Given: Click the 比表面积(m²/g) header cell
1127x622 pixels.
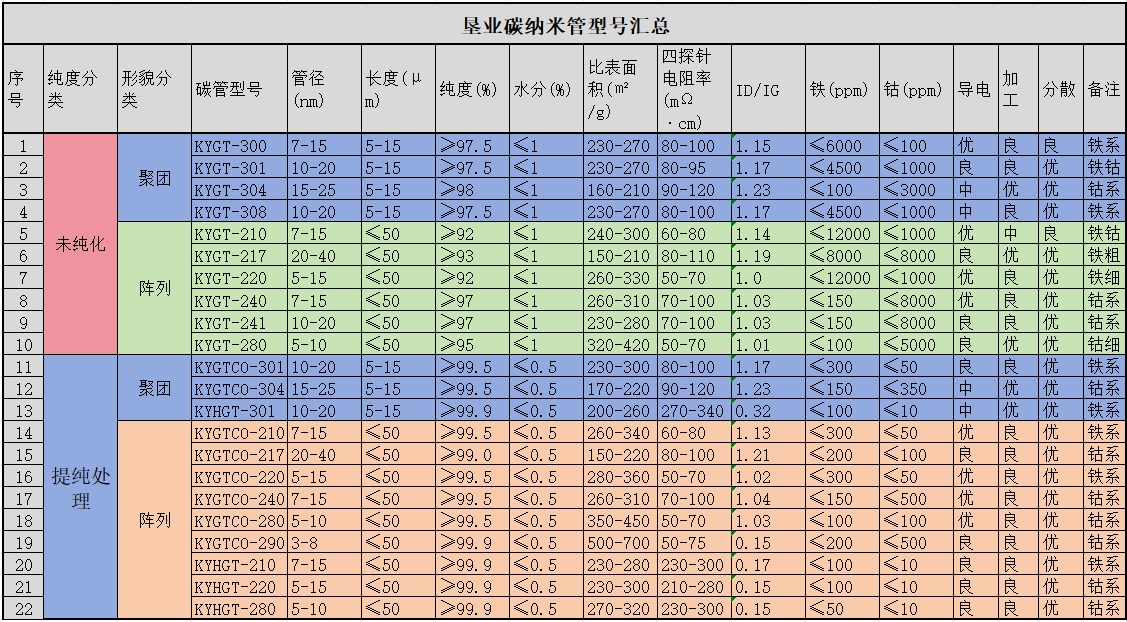Looking at the screenshot, I should [620, 88].
